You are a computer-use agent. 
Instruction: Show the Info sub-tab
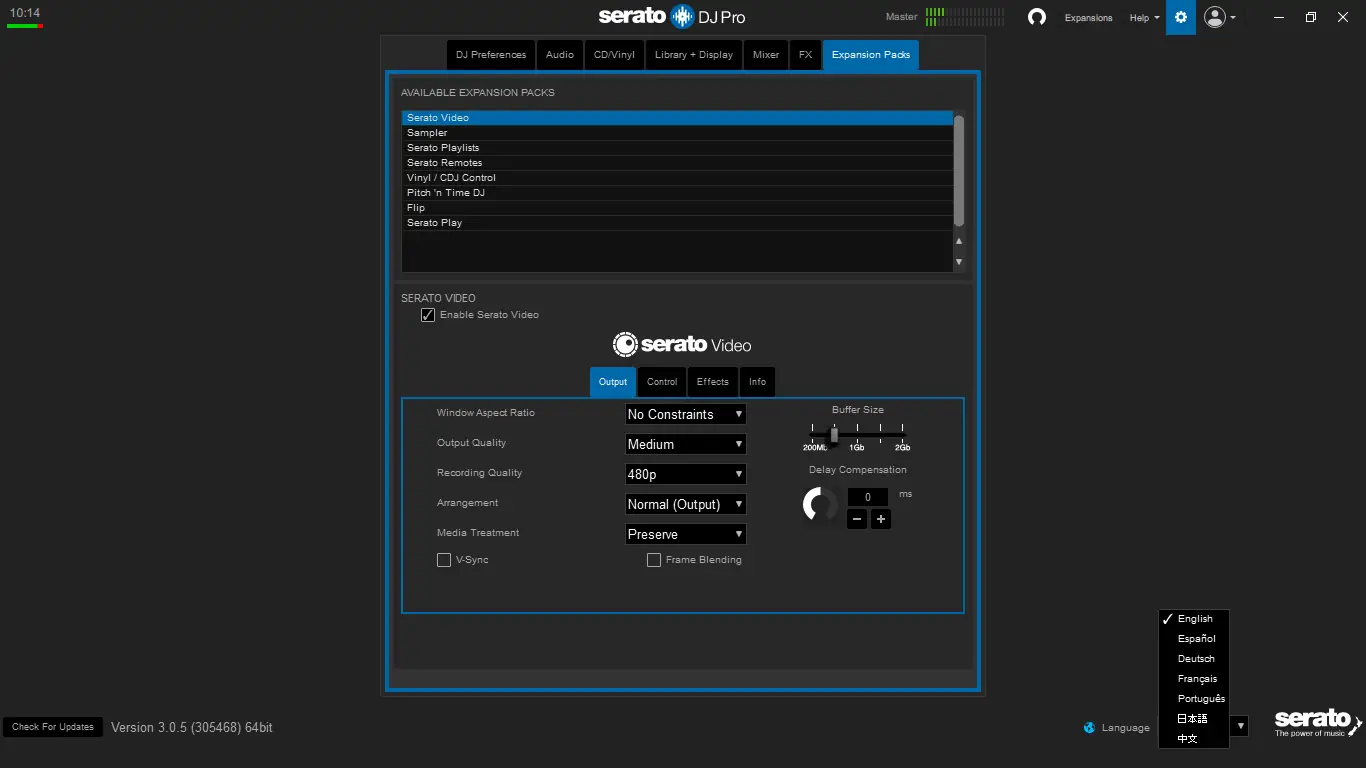[x=758, y=382]
